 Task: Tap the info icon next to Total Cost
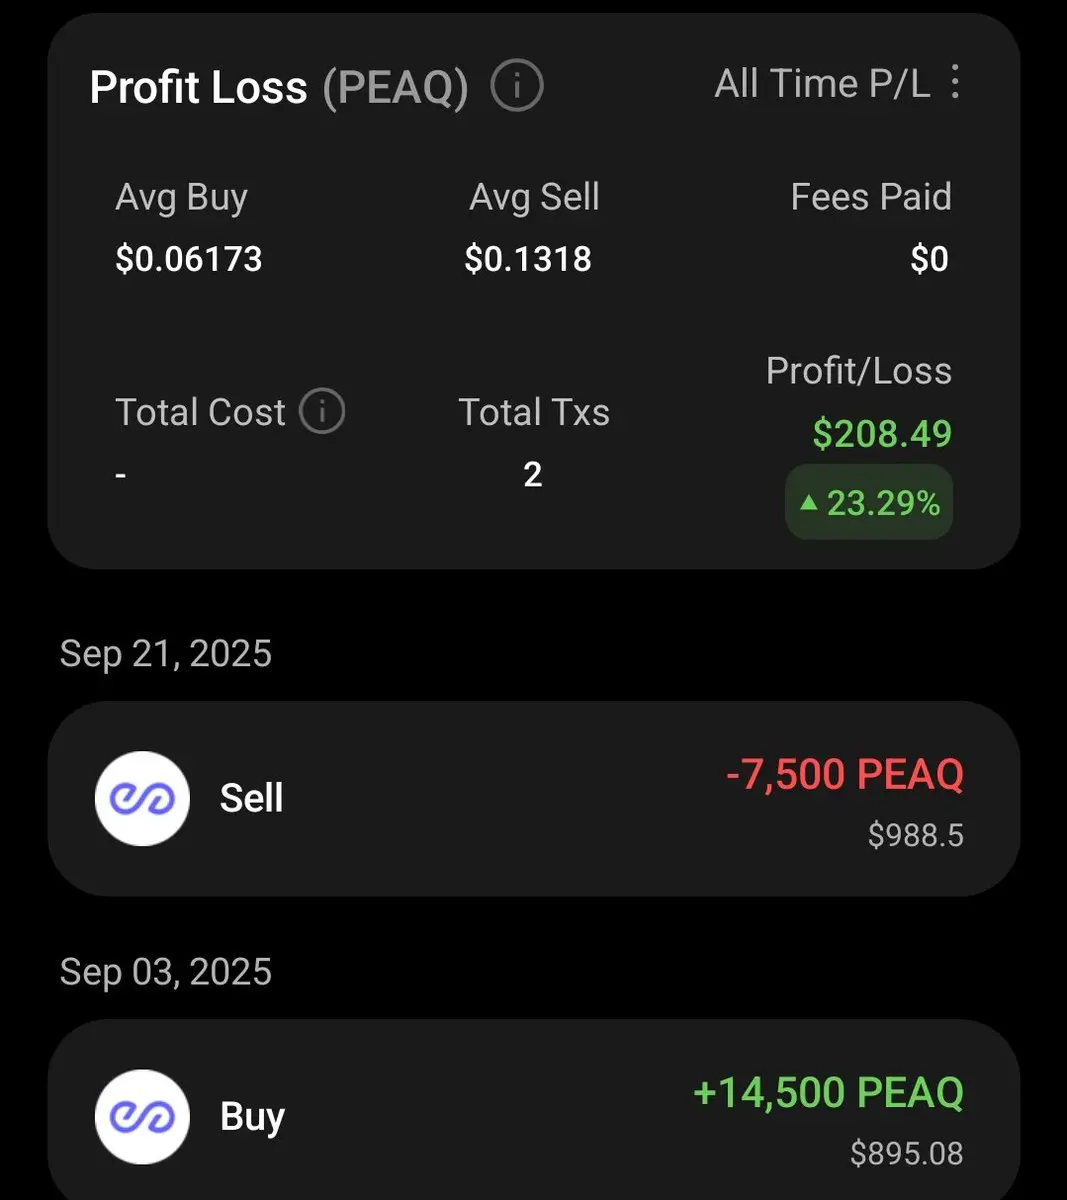(x=322, y=412)
